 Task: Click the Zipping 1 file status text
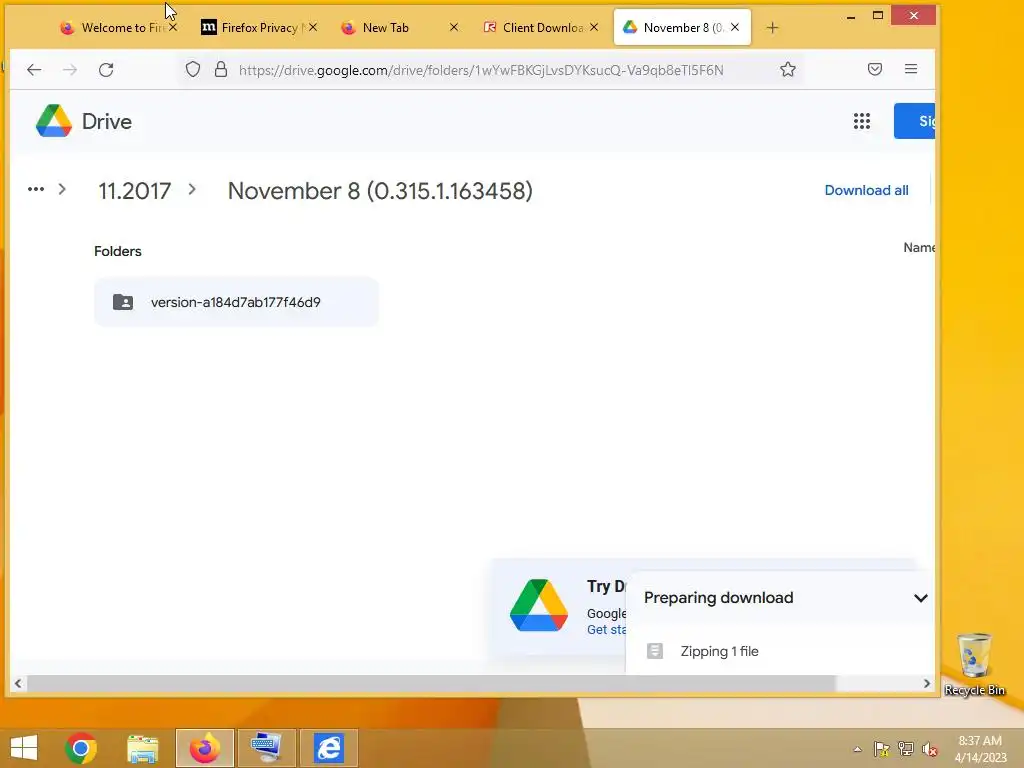719,651
